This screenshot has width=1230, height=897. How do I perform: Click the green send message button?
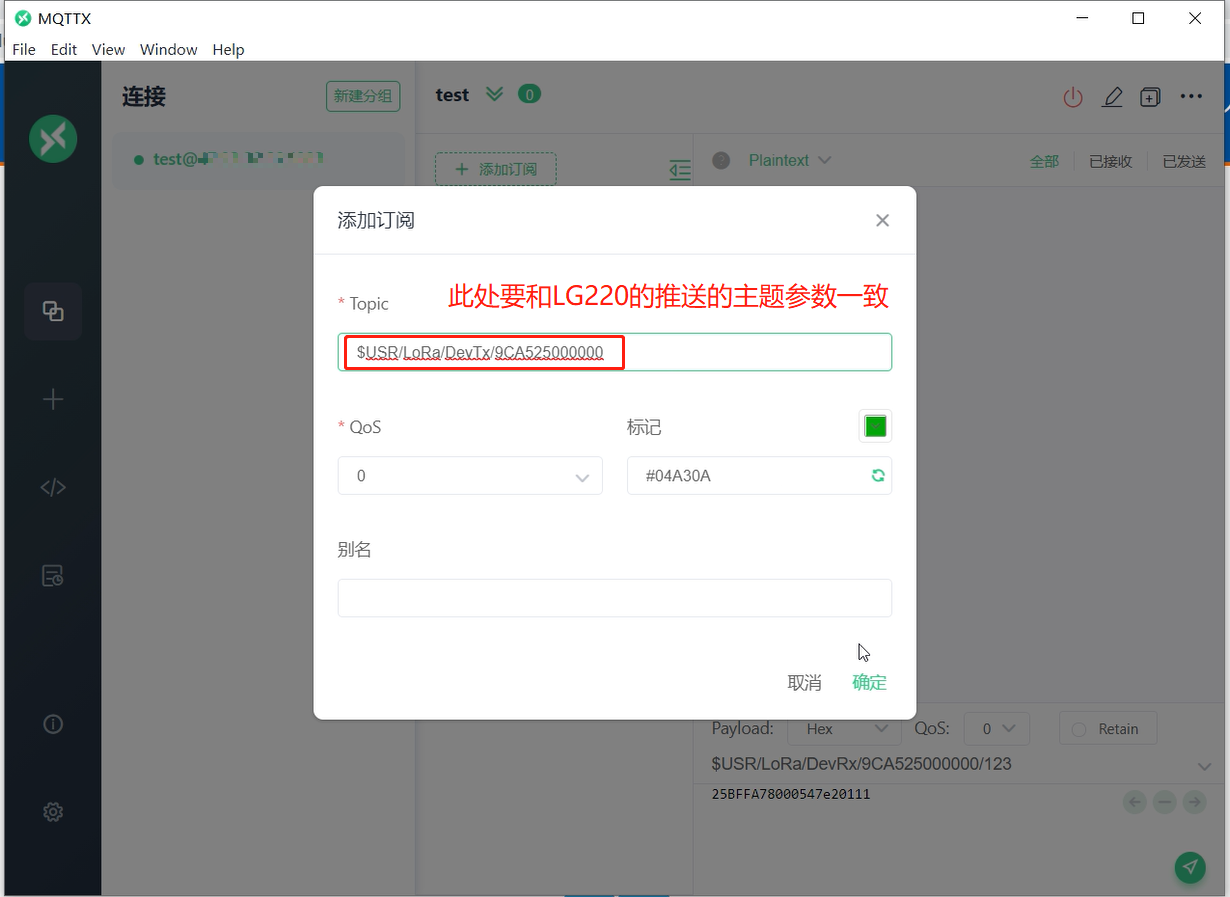(x=1189, y=867)
